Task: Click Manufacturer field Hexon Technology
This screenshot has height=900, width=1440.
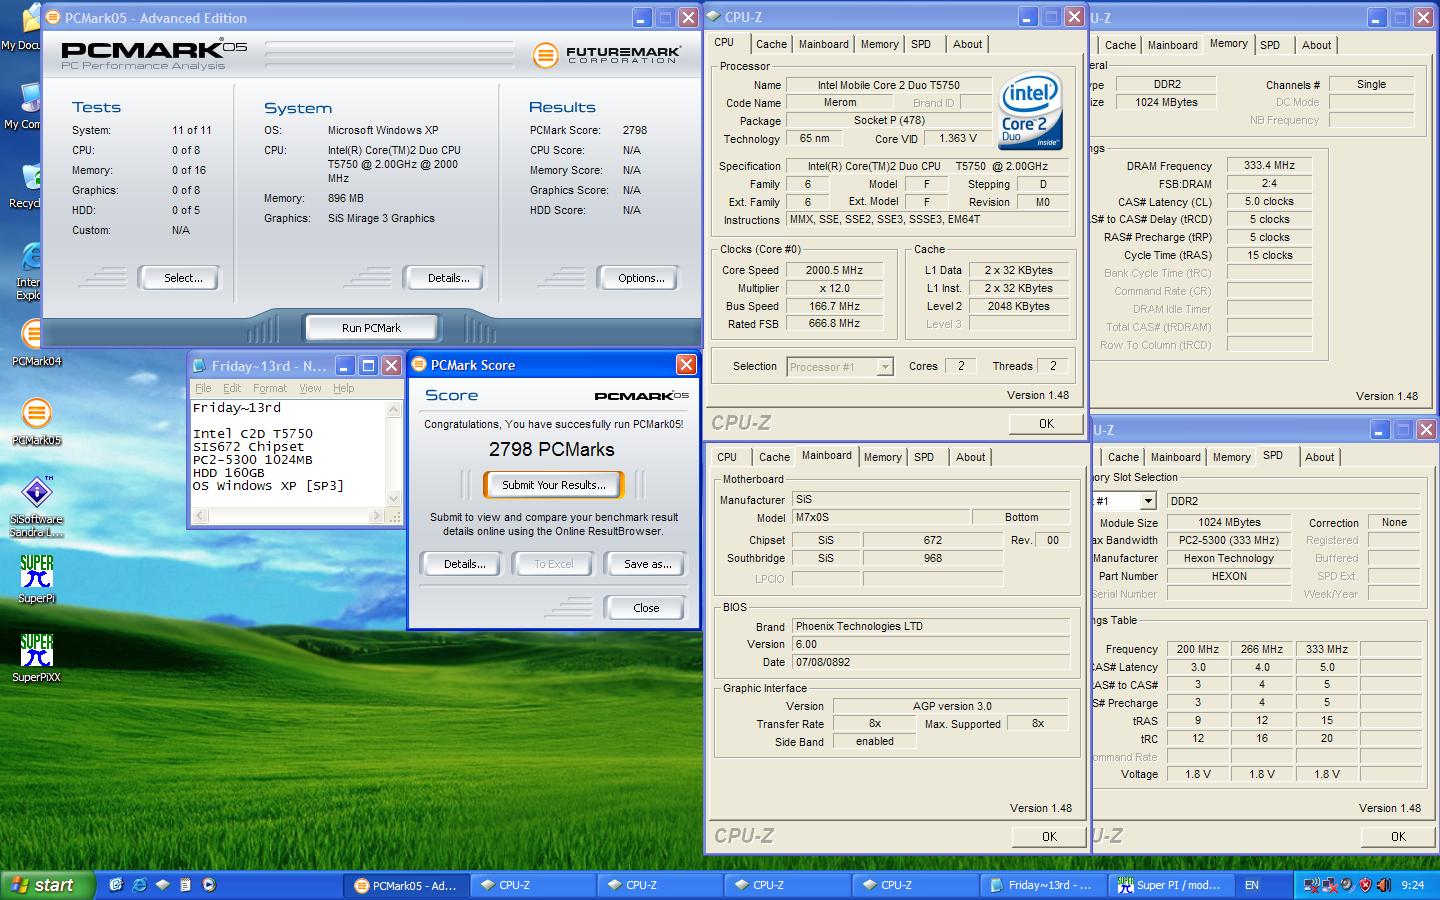Action: [x=1228, y=558]
